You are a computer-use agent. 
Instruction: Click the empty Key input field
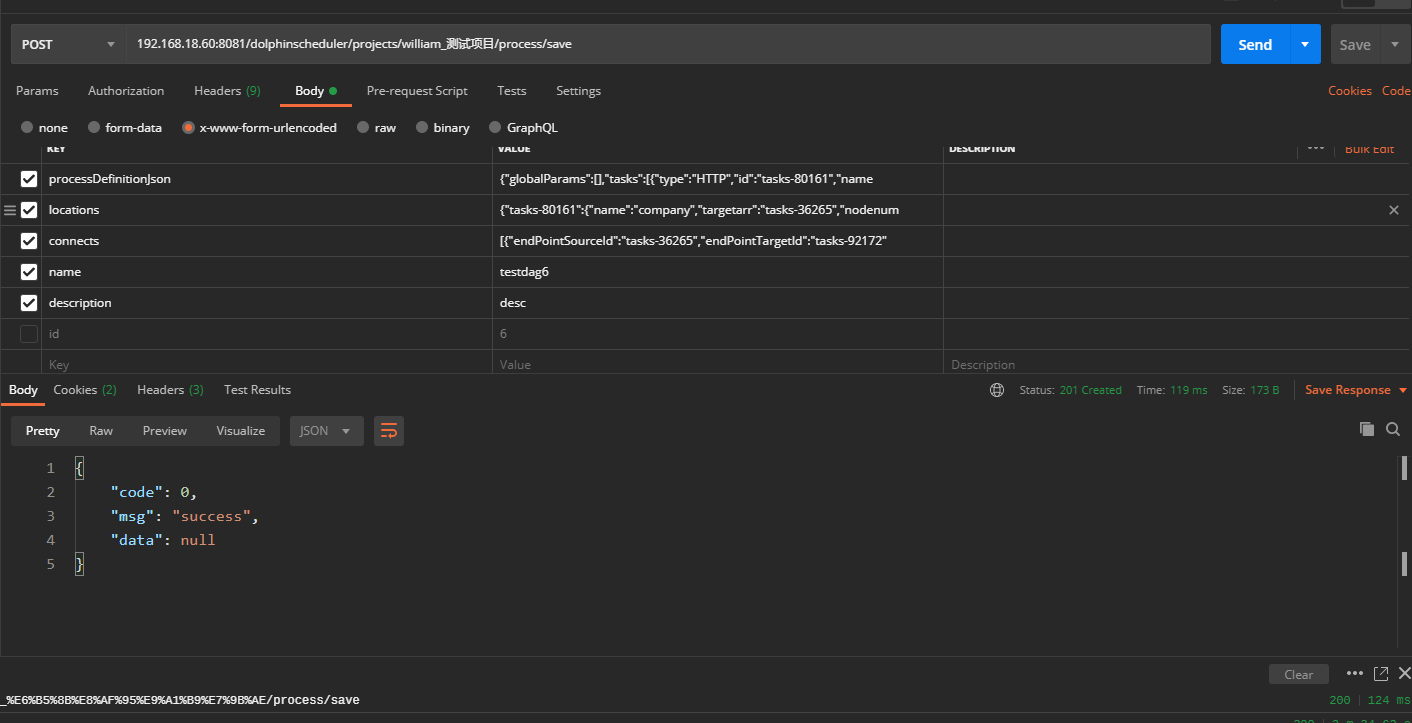click(x=267, y=365)
